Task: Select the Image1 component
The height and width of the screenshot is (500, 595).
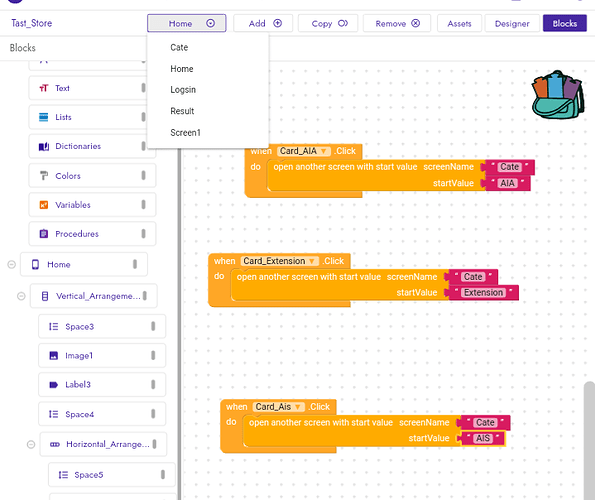Action: [x=102, y=355]
